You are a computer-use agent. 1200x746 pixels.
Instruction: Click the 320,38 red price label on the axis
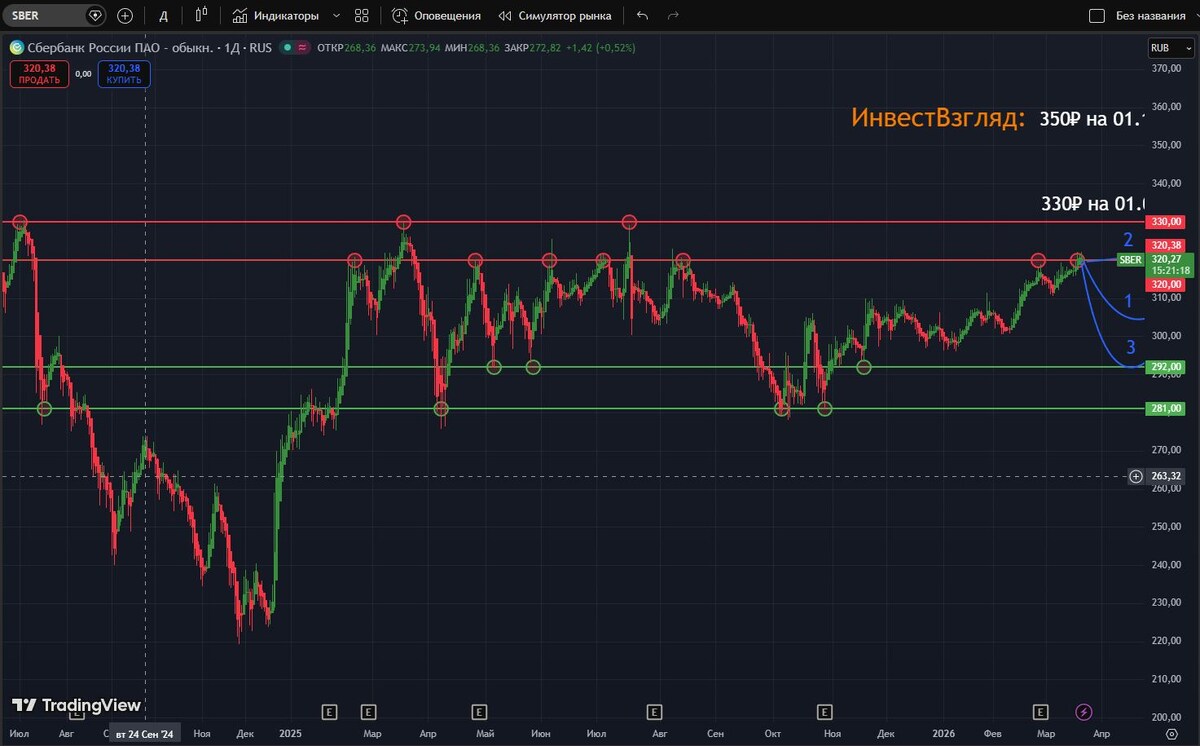[x=1167, y=245]
